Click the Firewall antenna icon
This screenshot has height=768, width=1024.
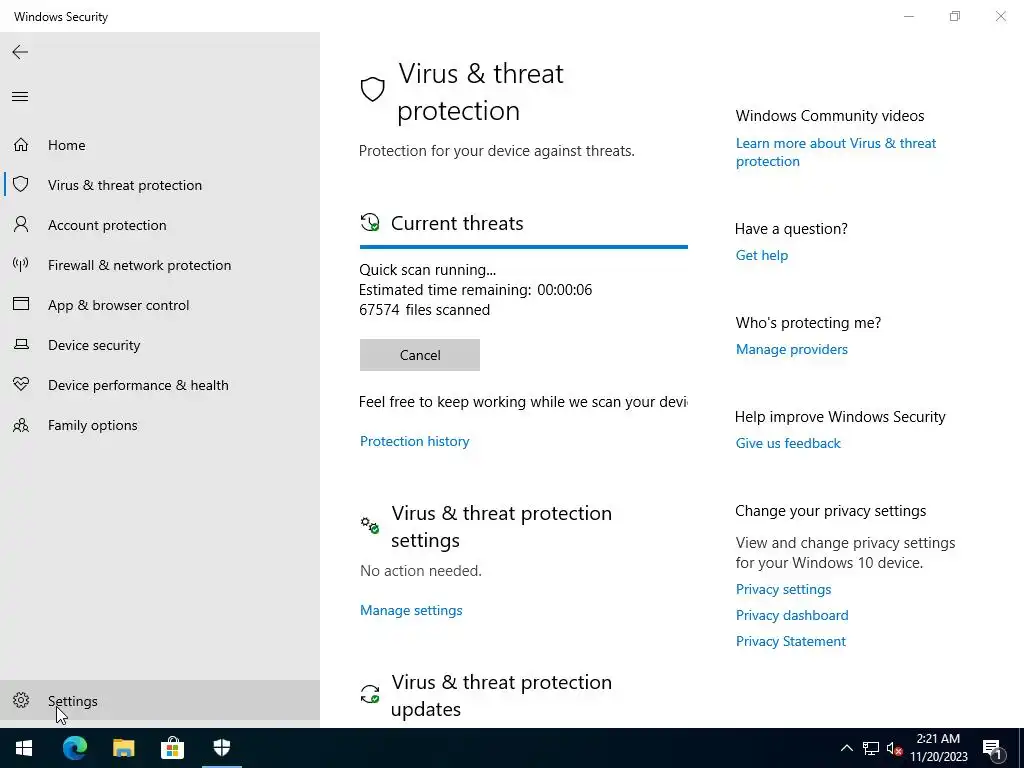point(21,264)
